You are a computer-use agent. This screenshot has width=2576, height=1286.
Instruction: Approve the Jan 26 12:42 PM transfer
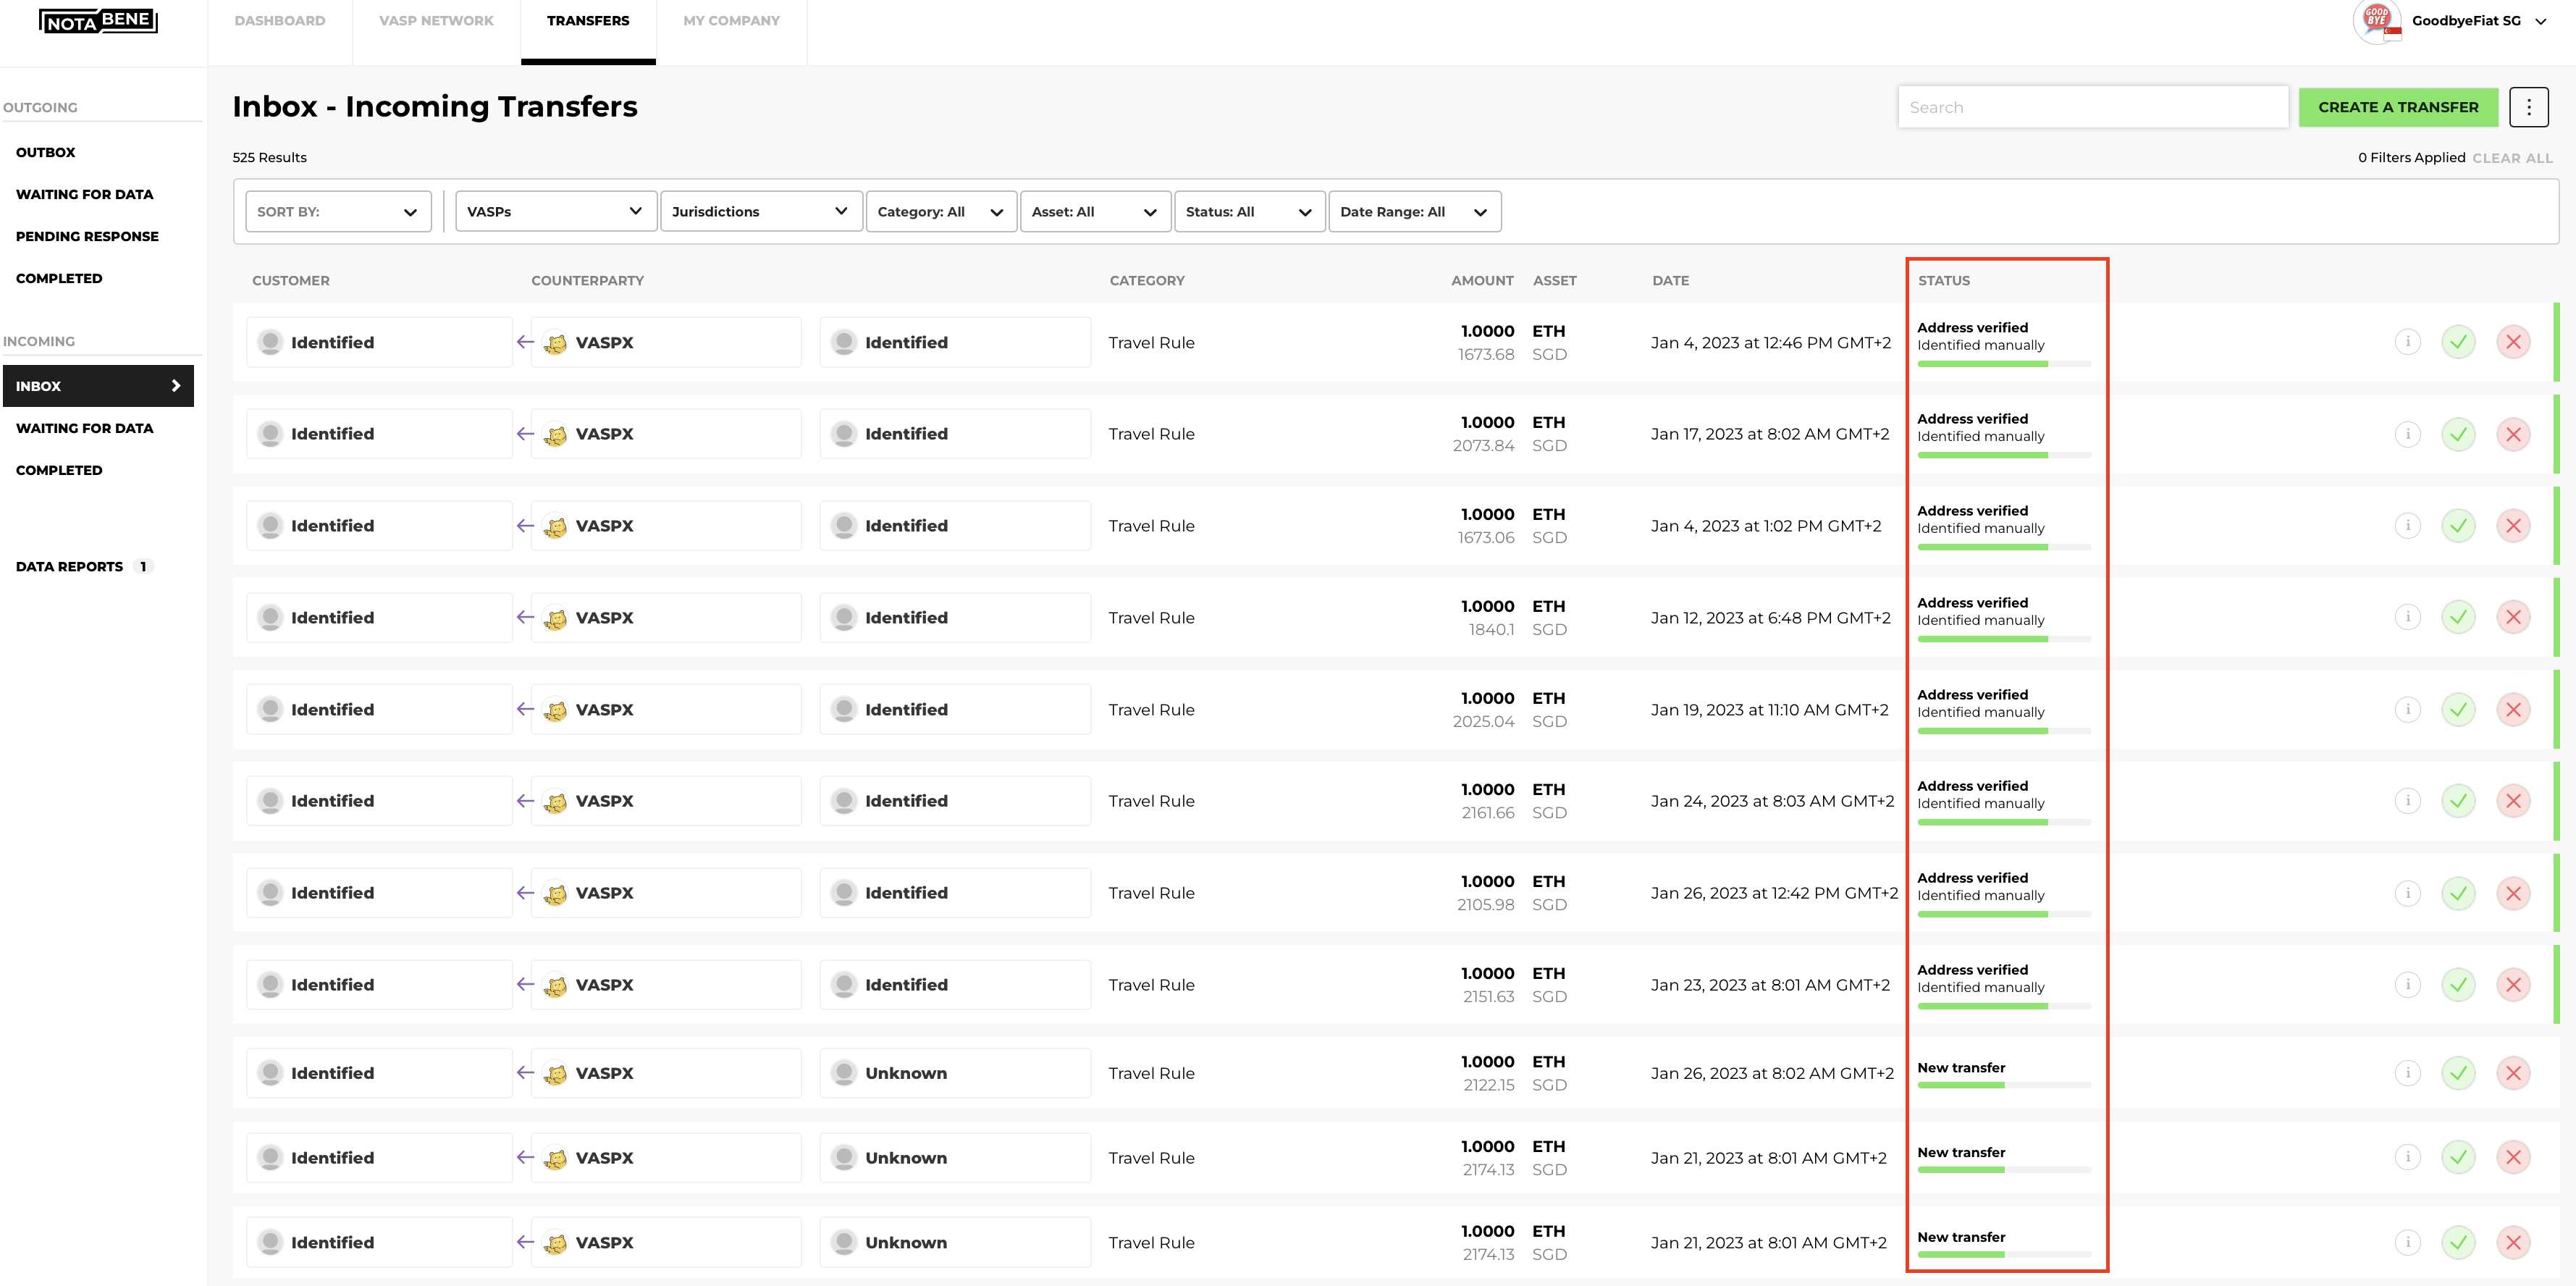2458,893
